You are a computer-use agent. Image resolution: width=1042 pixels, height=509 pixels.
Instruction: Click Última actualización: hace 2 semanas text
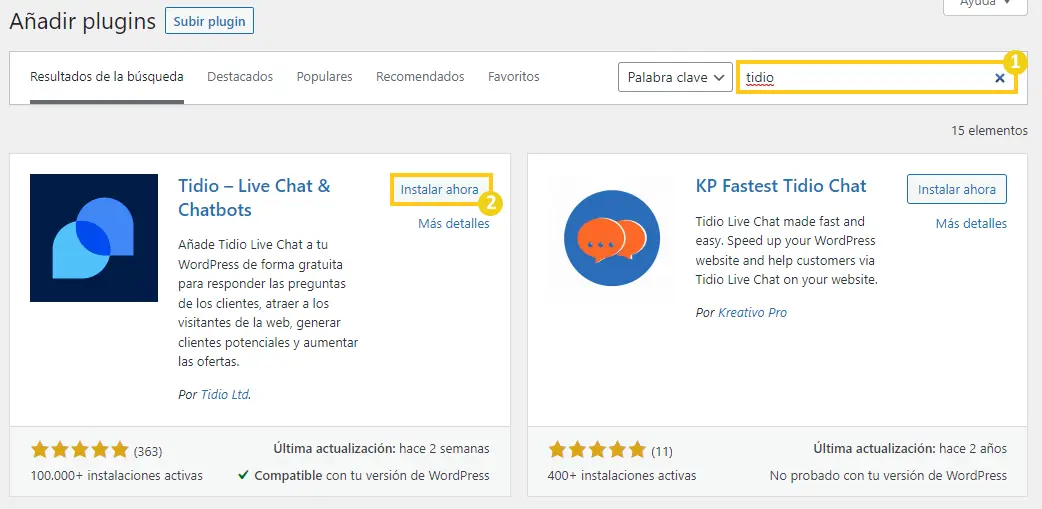[x=381, y=449]
